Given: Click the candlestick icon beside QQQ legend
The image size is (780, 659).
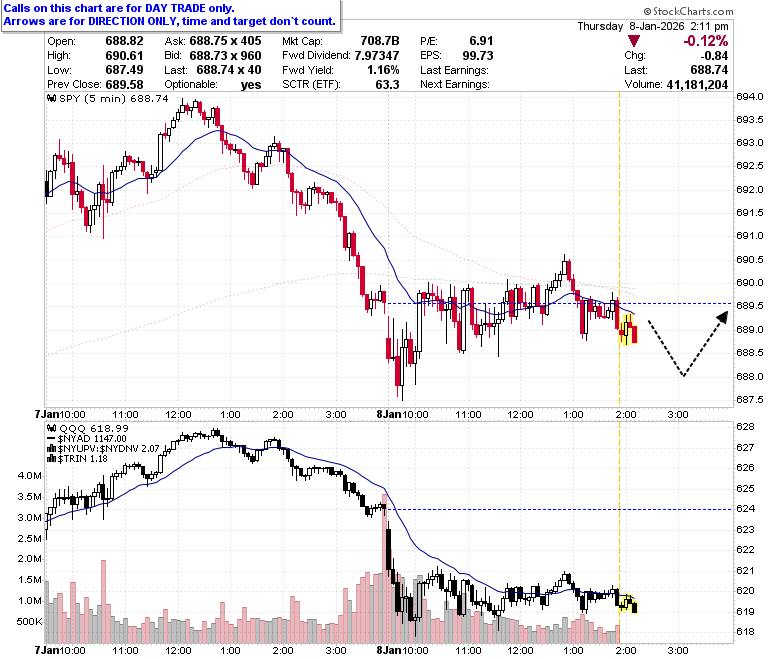Looking at the screenshot, I should tap(52, 428).
